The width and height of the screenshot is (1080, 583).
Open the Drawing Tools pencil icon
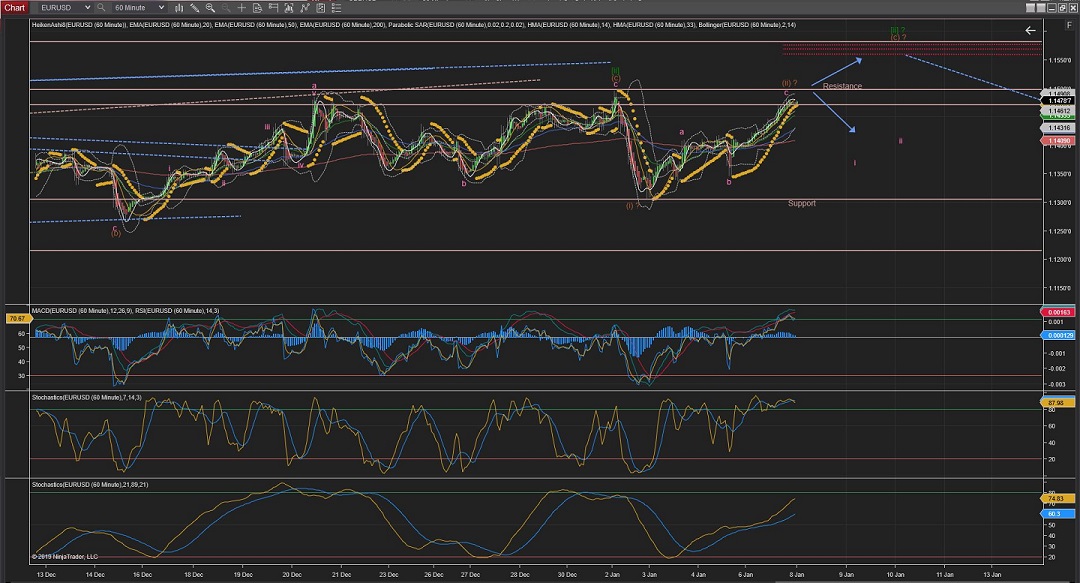tap(195, 7)
